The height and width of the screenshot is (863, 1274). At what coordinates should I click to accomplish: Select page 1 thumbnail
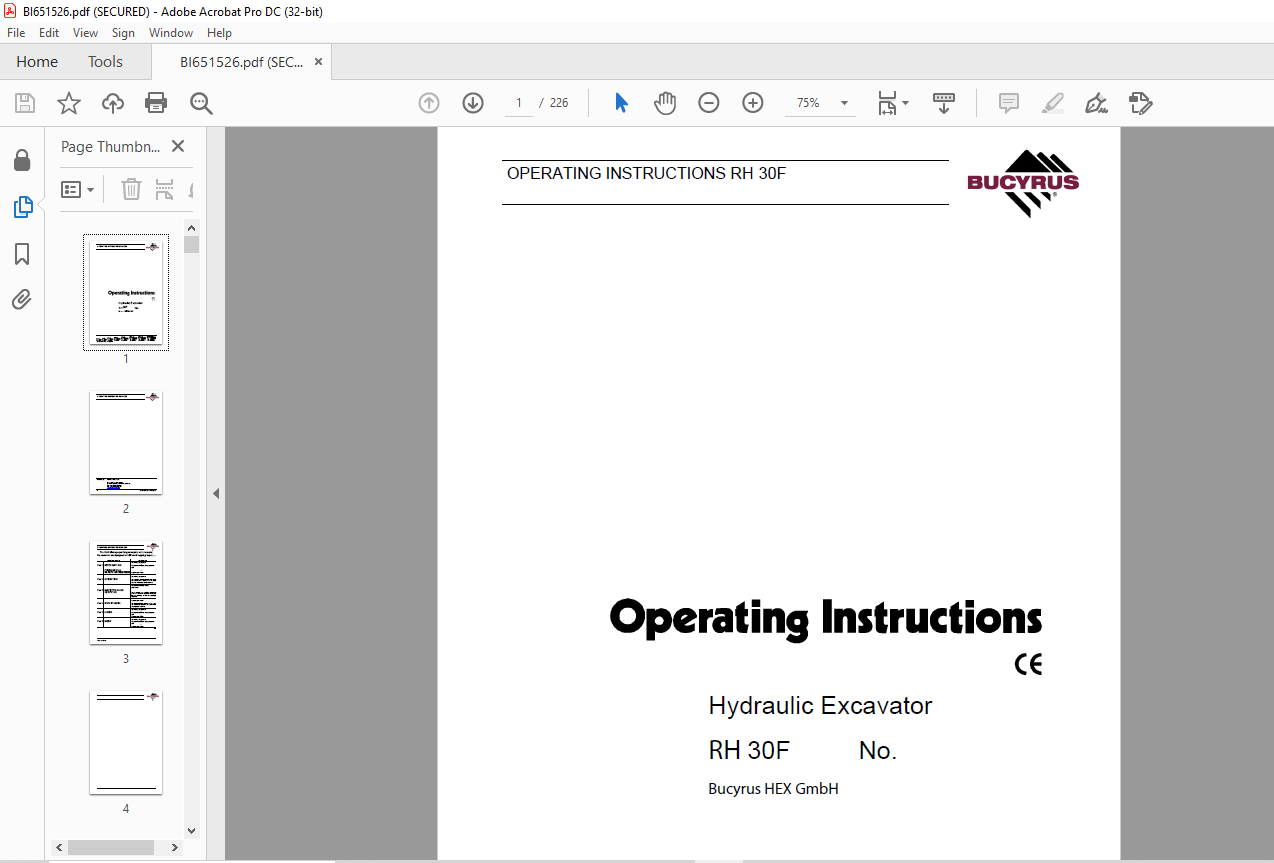click(x=126, y=291)
